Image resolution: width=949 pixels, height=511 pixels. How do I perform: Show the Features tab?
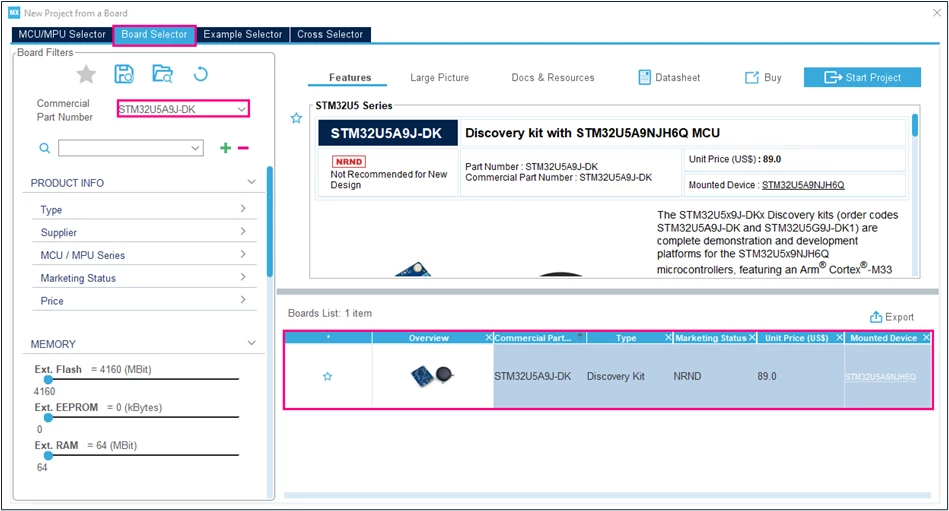click(x=350, y=77)
